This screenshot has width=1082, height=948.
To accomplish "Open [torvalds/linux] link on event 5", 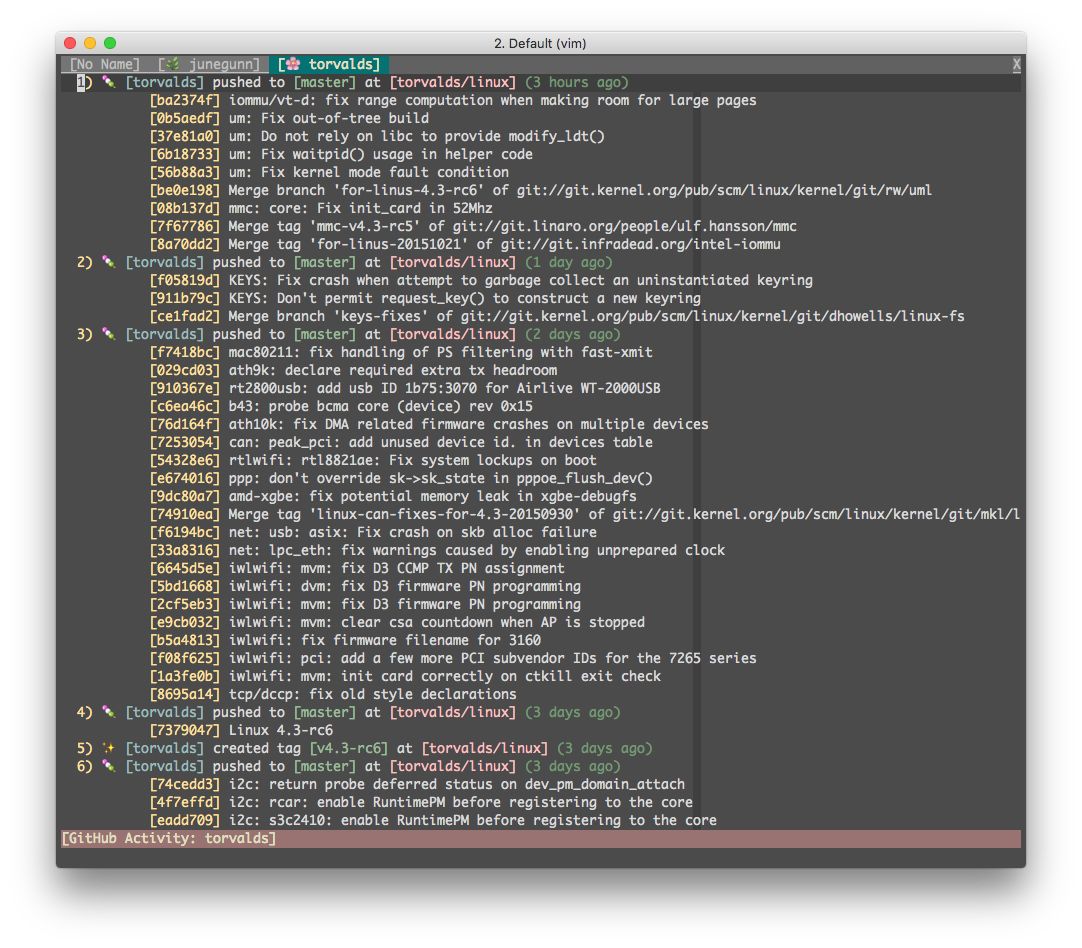I will coord(484,748).
